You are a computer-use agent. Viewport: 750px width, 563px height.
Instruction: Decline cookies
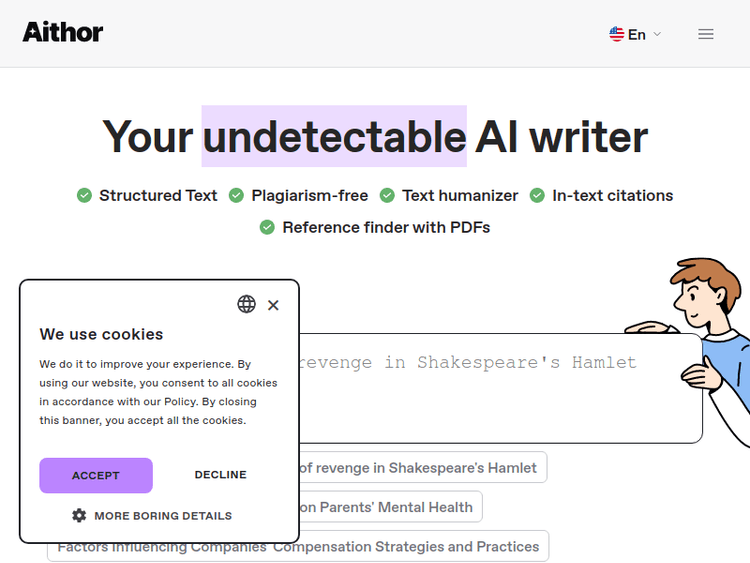(x=220, y=475)
